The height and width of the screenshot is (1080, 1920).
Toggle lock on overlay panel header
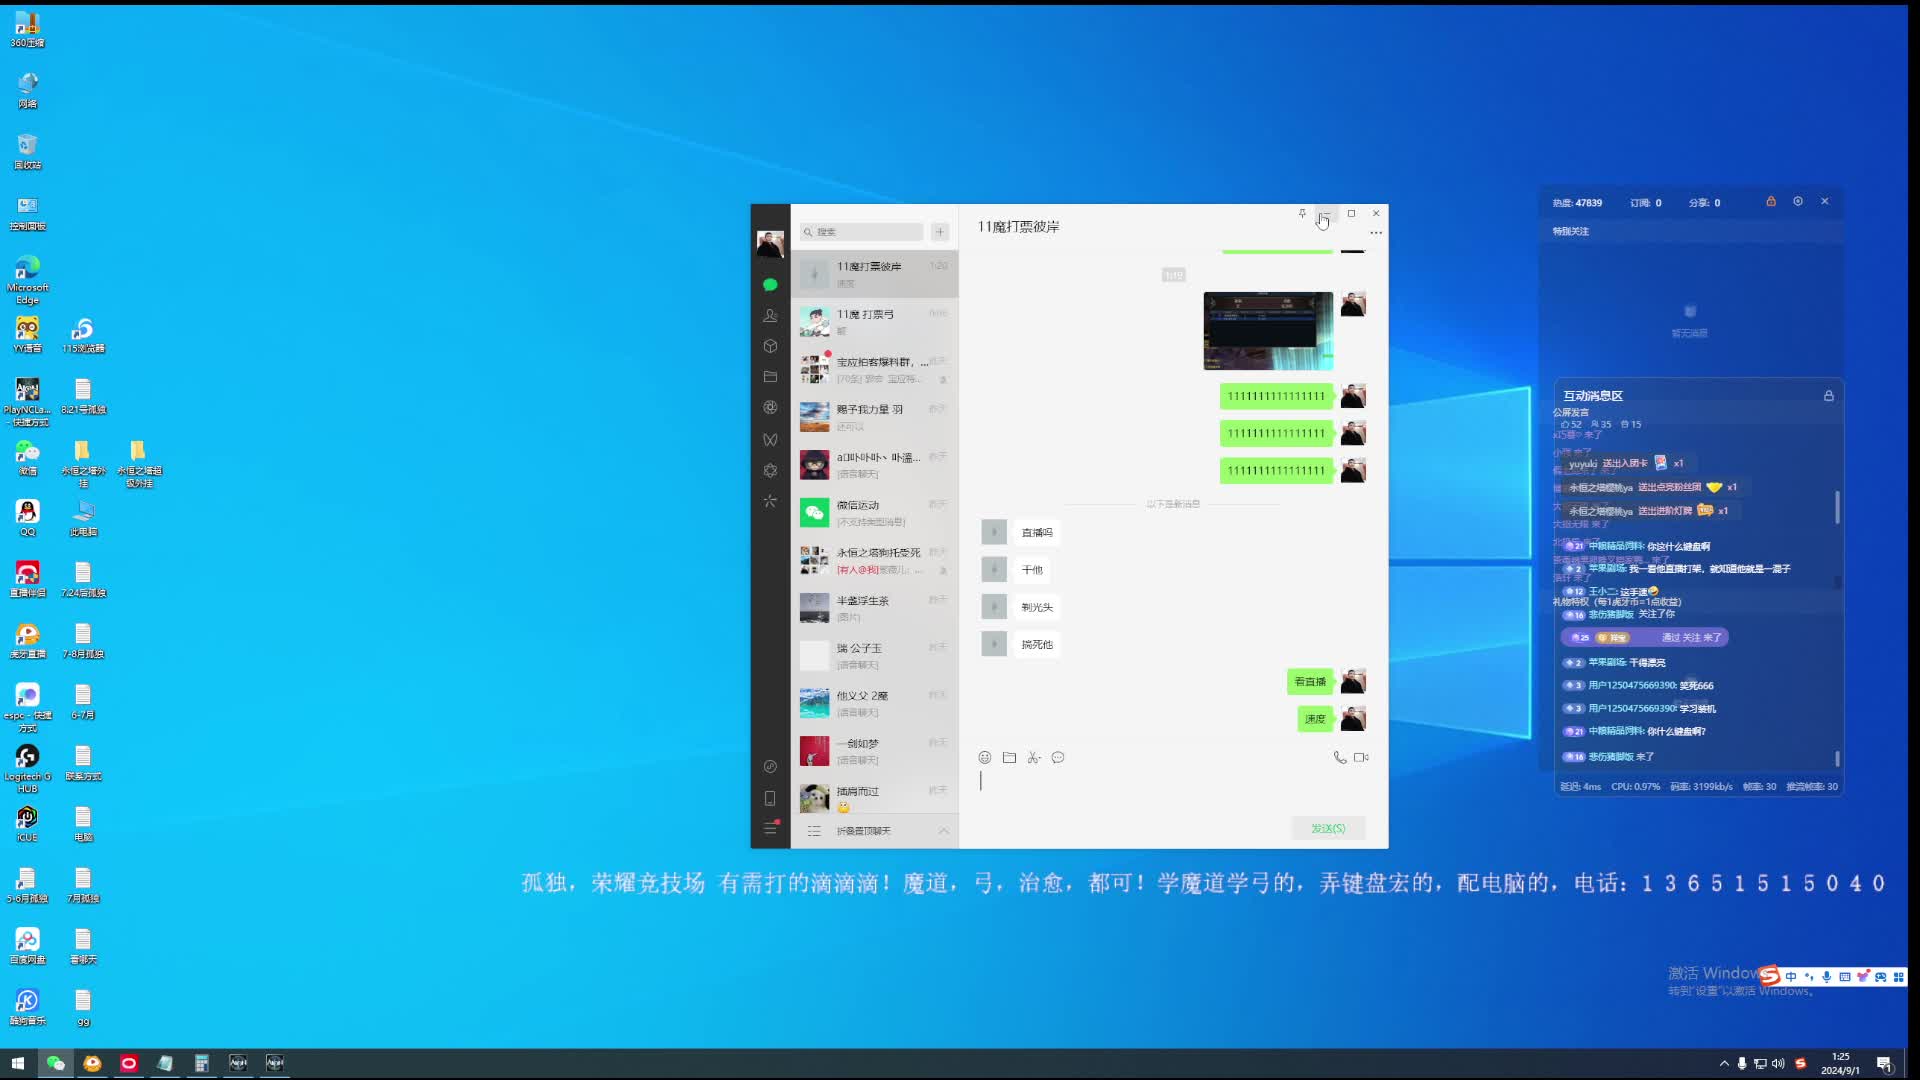tap(1771, 202)
